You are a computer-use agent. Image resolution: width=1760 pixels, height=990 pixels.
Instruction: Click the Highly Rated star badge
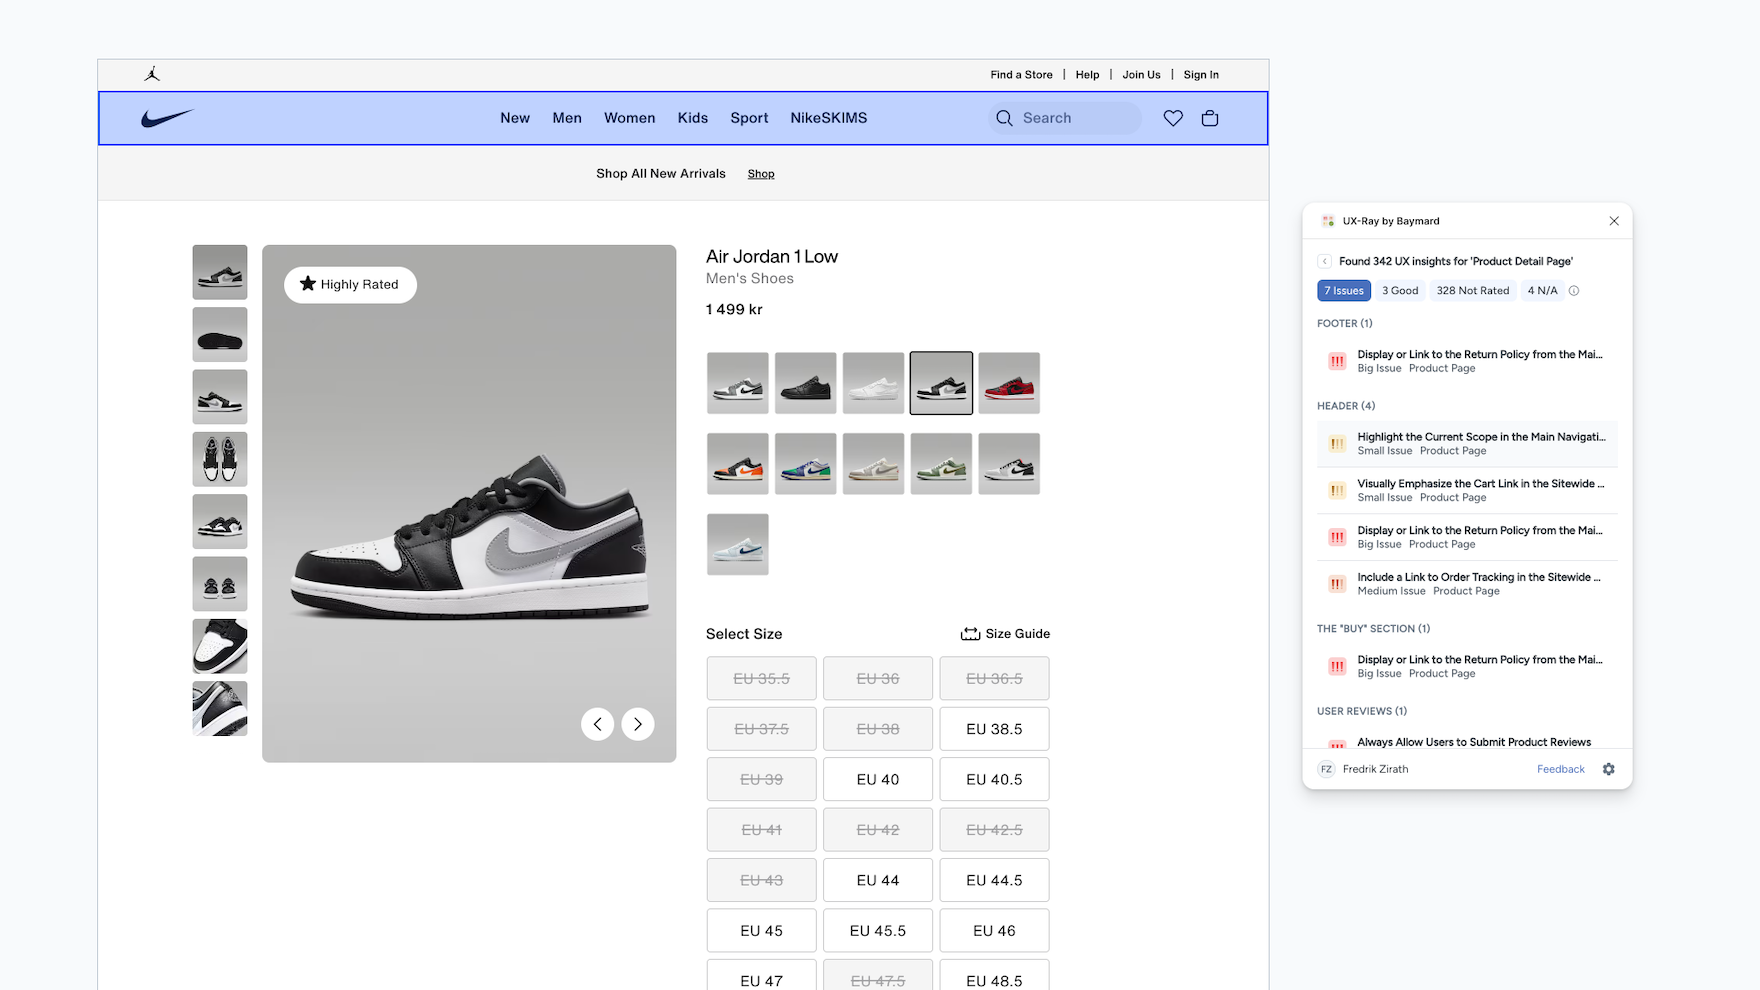[350, 284]
